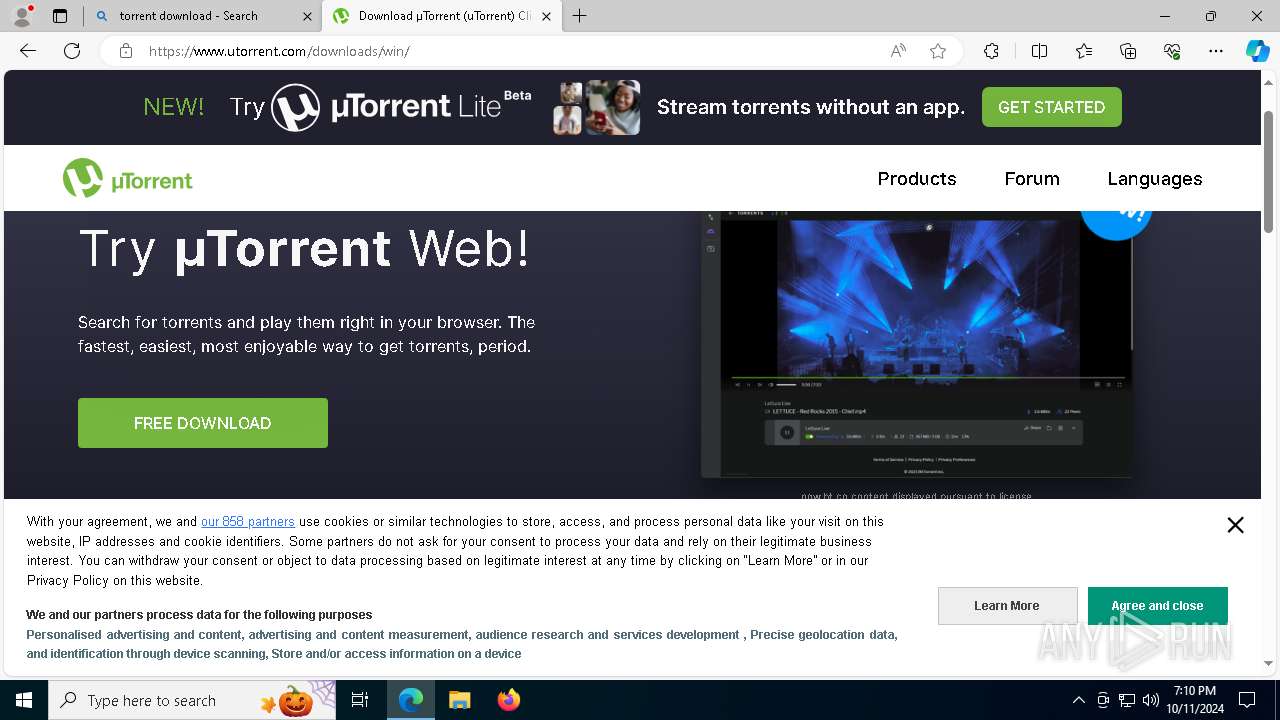Click the Learn More button
1280x720 pixels.
click(1007, 606)
